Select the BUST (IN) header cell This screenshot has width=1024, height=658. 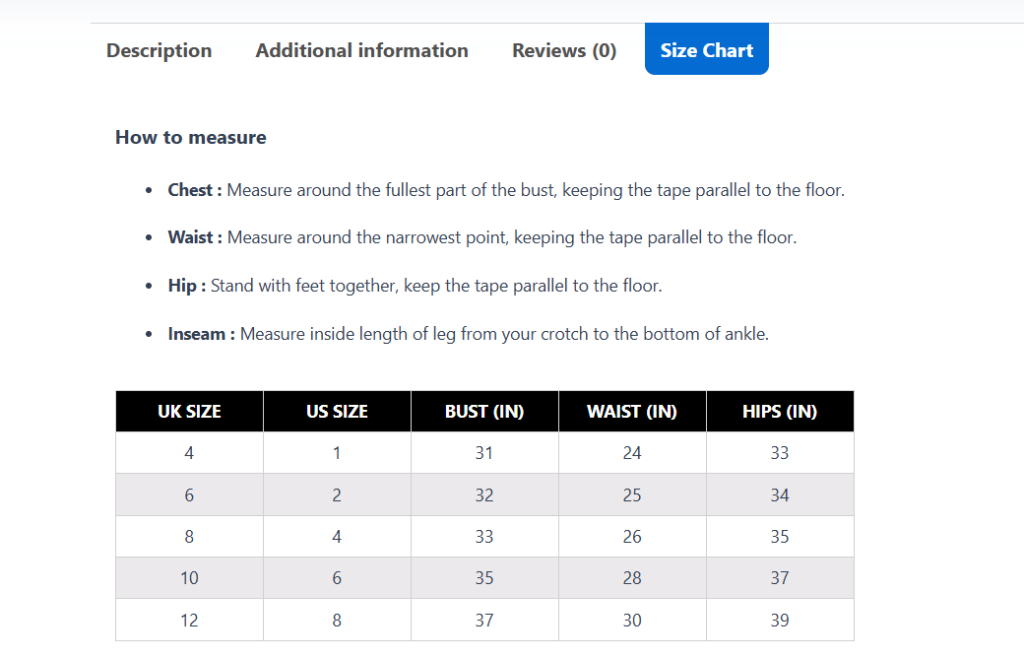tap(484, 411)
